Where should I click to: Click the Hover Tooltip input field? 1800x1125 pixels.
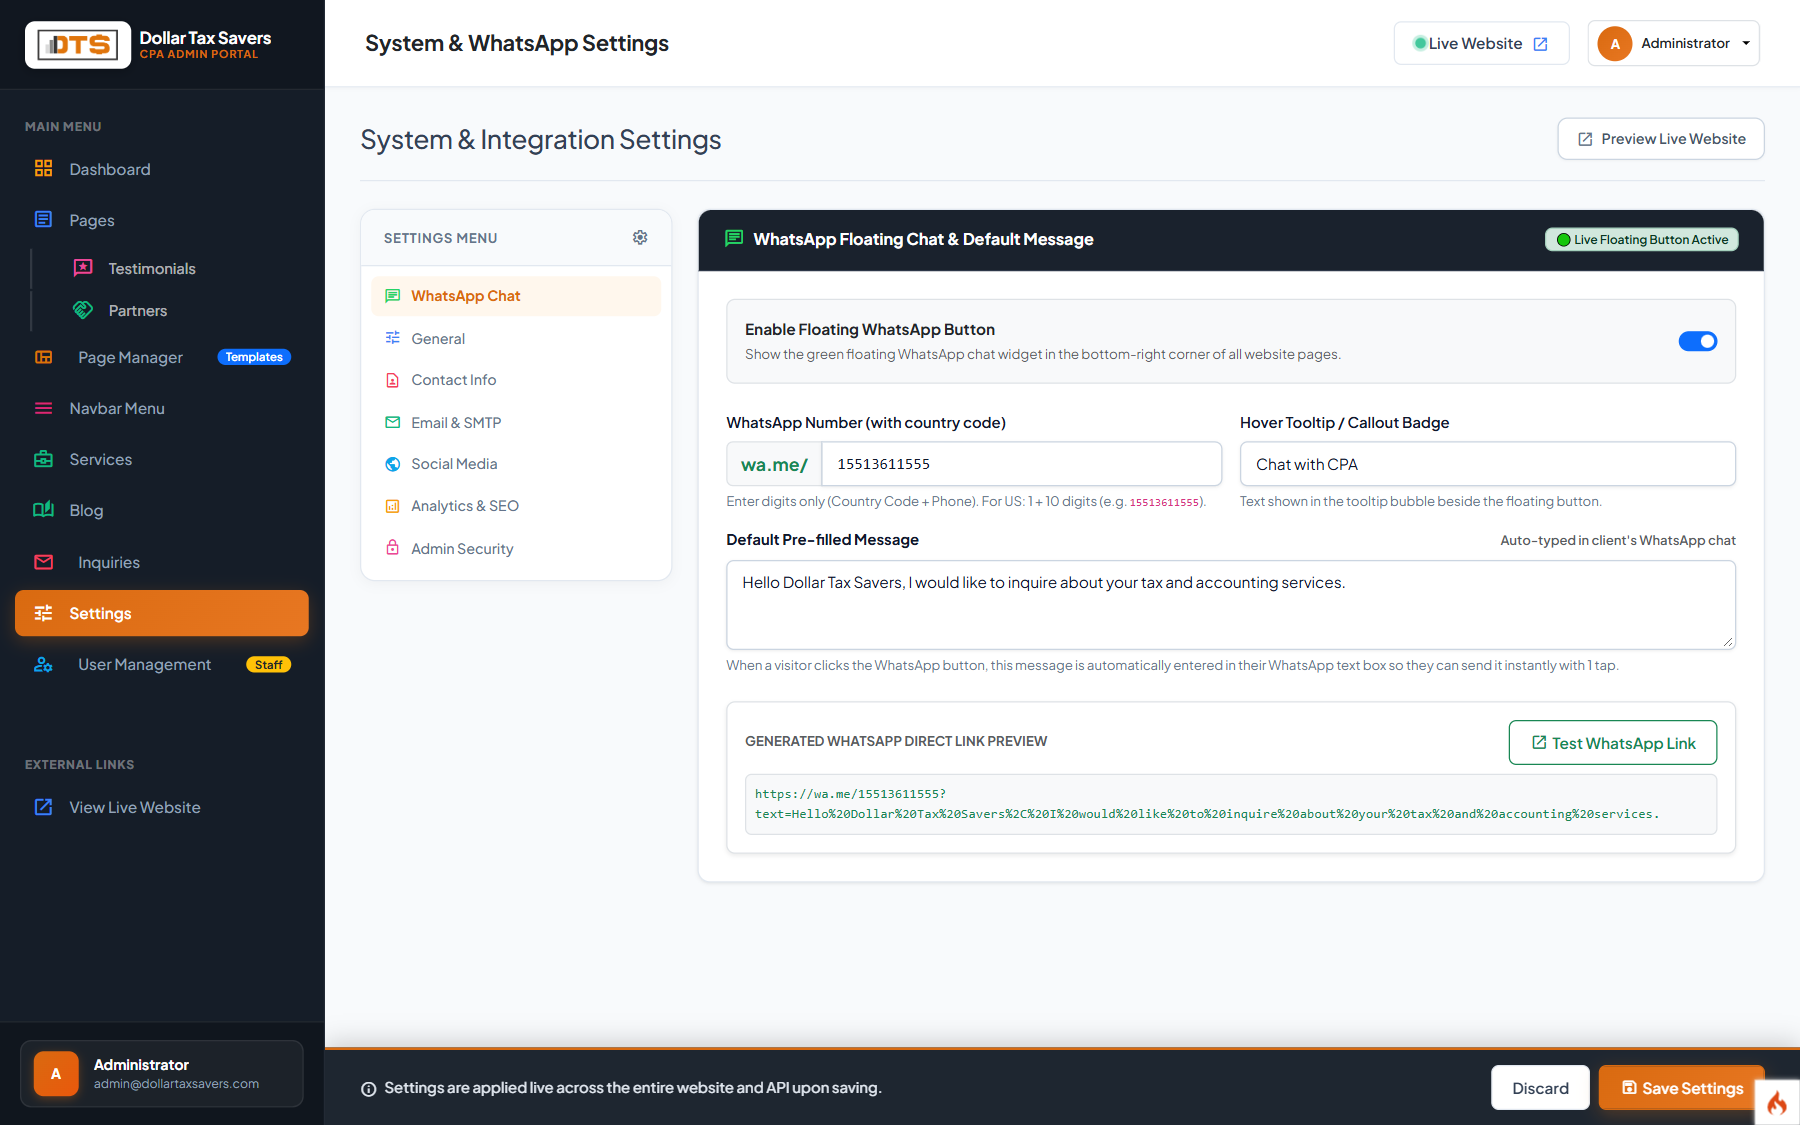1487,464
